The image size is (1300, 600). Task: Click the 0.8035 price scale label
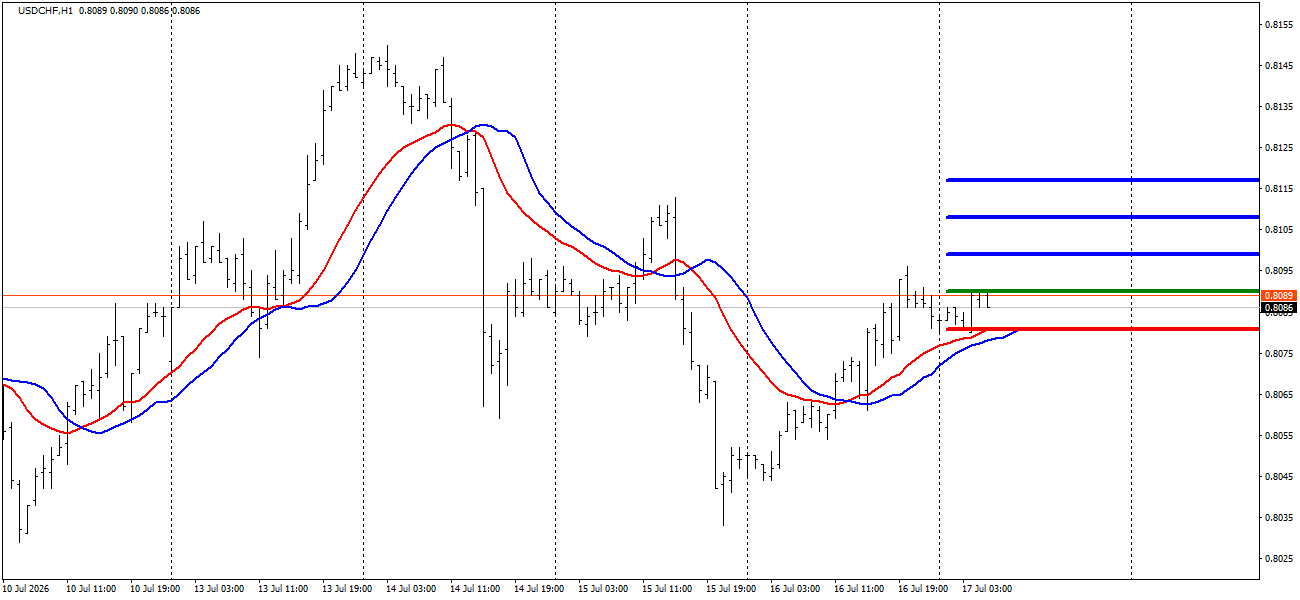[1280, 517]
